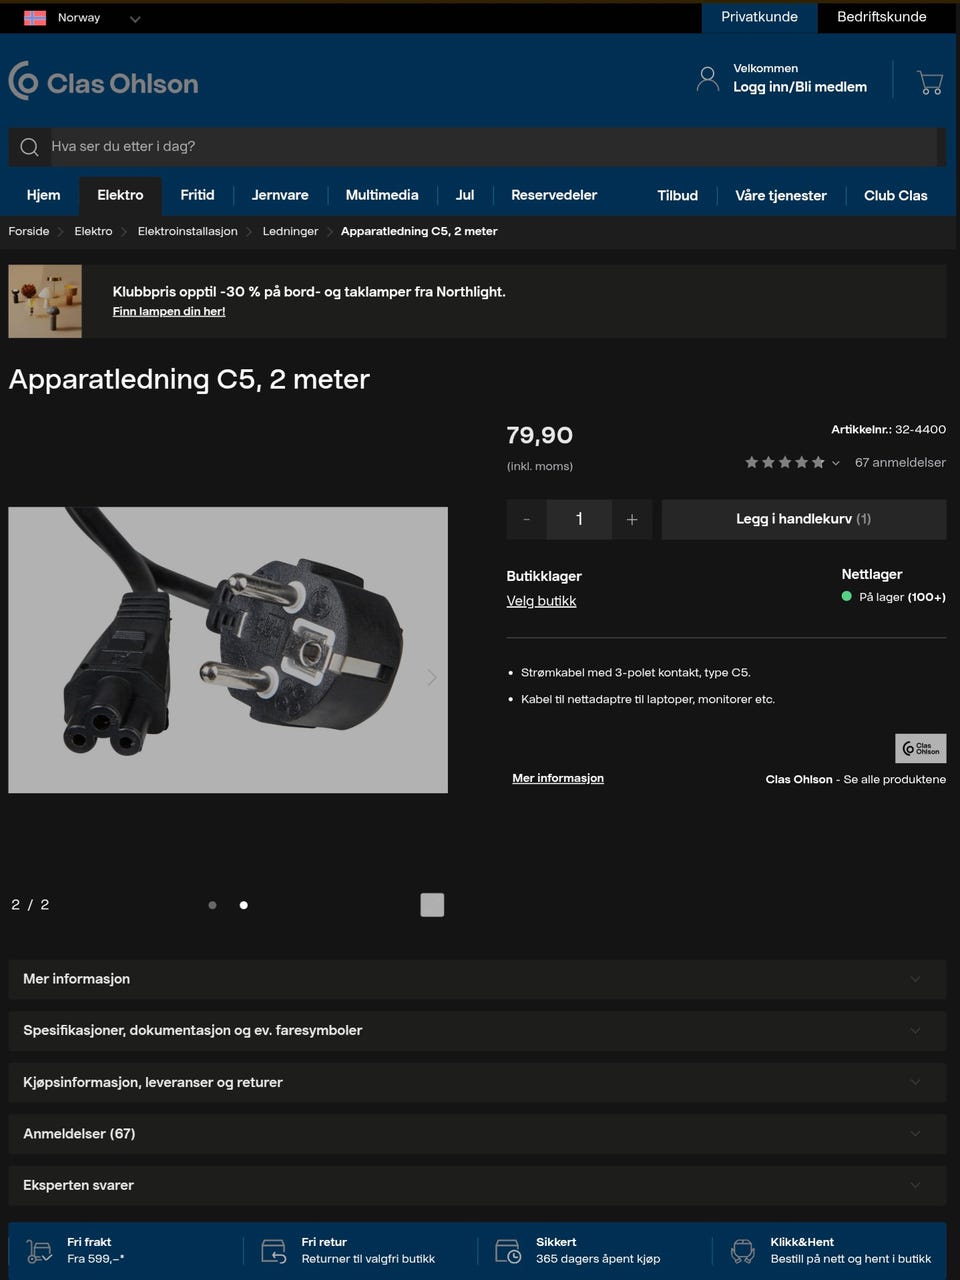
Task: Select the first carousel dot
Action: click(x=212, y=905)
